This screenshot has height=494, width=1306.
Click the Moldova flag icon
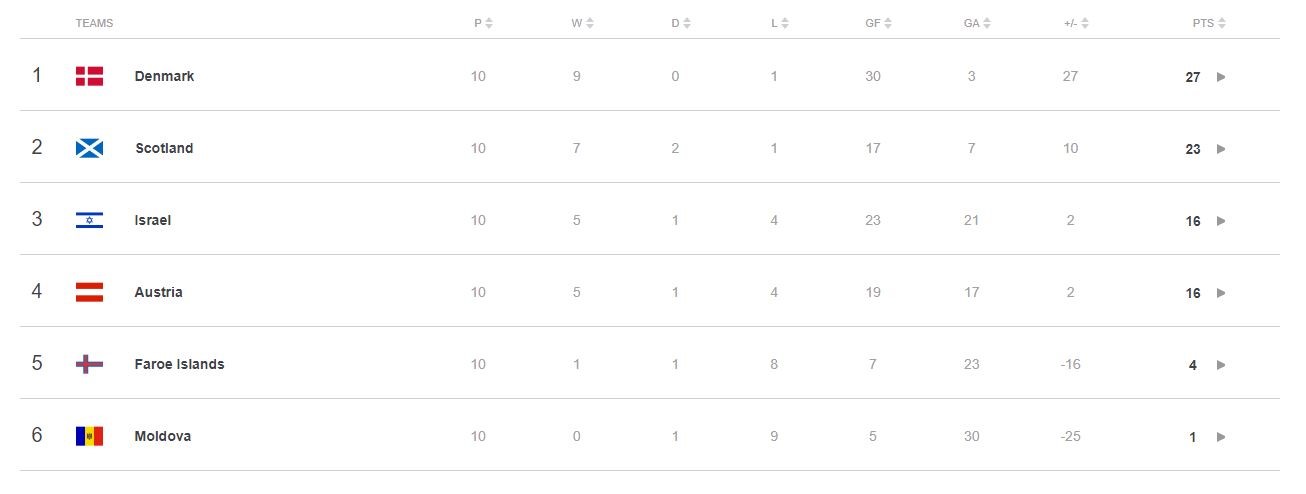tap(89, 436)
